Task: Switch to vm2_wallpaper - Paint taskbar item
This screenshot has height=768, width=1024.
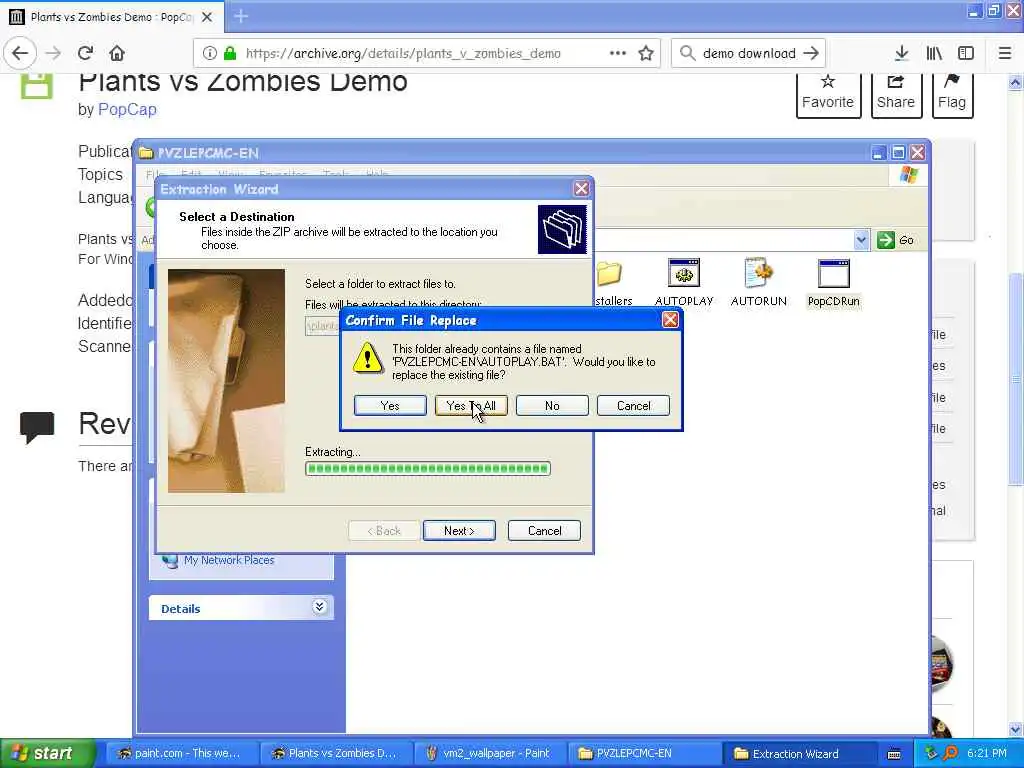Action: click(x=488, y=754)
